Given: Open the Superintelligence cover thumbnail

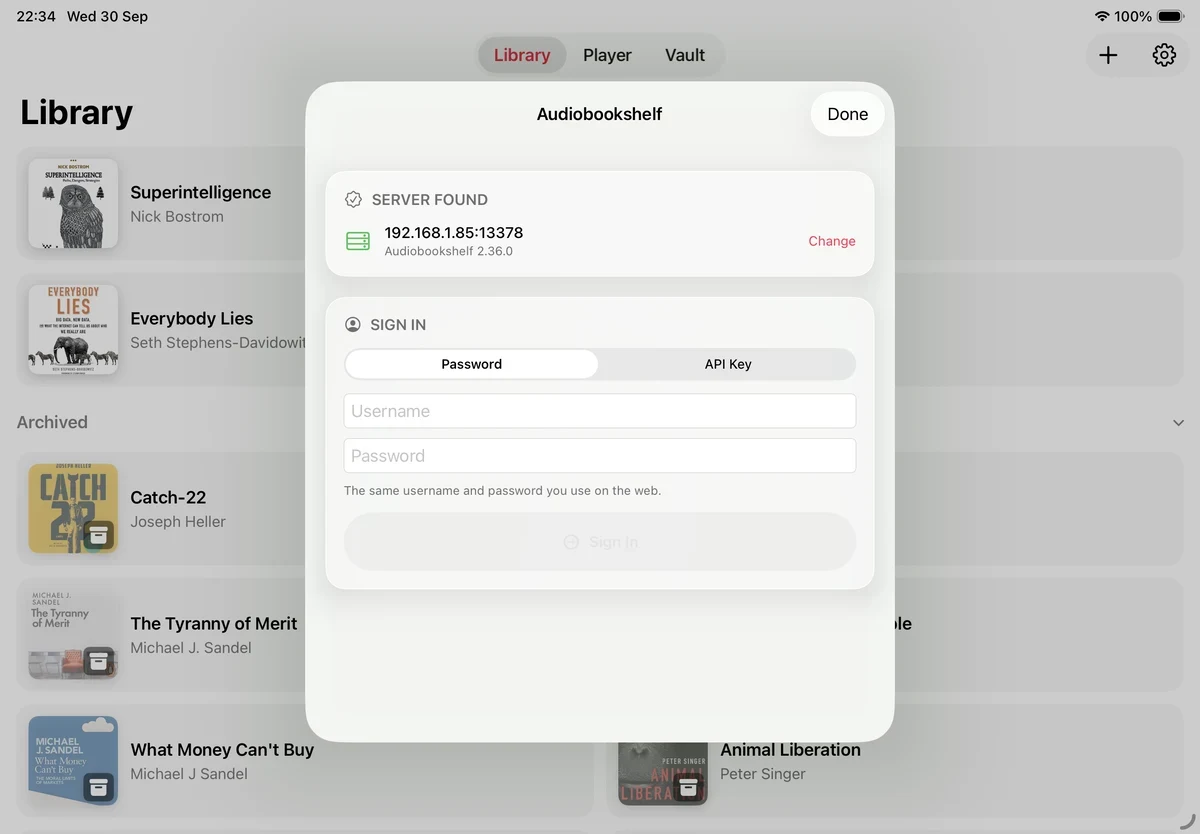Looking at the screenshot, I should pyautogui.click(x=73, y=204).
